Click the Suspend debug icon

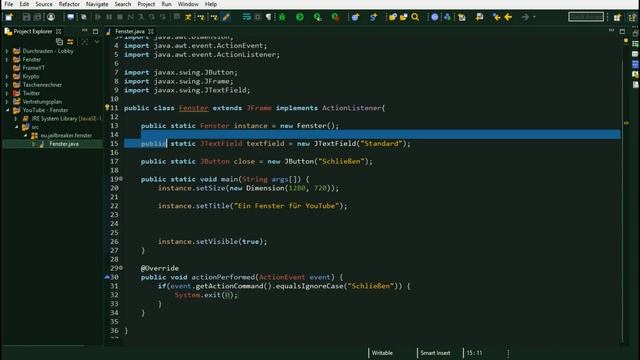(x=109, y=17)
